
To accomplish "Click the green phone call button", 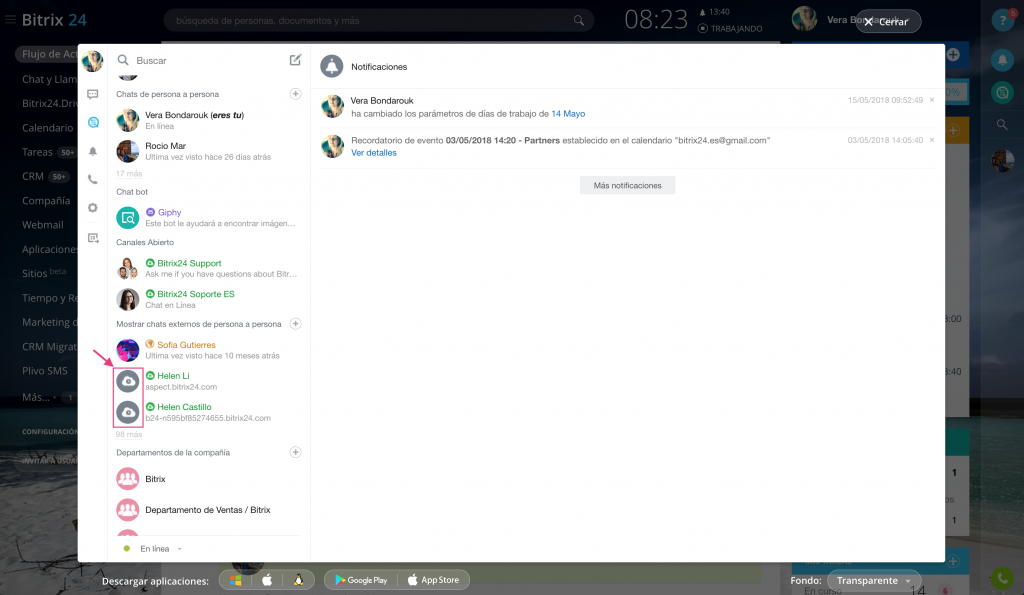I will [x=1002, y=578].
